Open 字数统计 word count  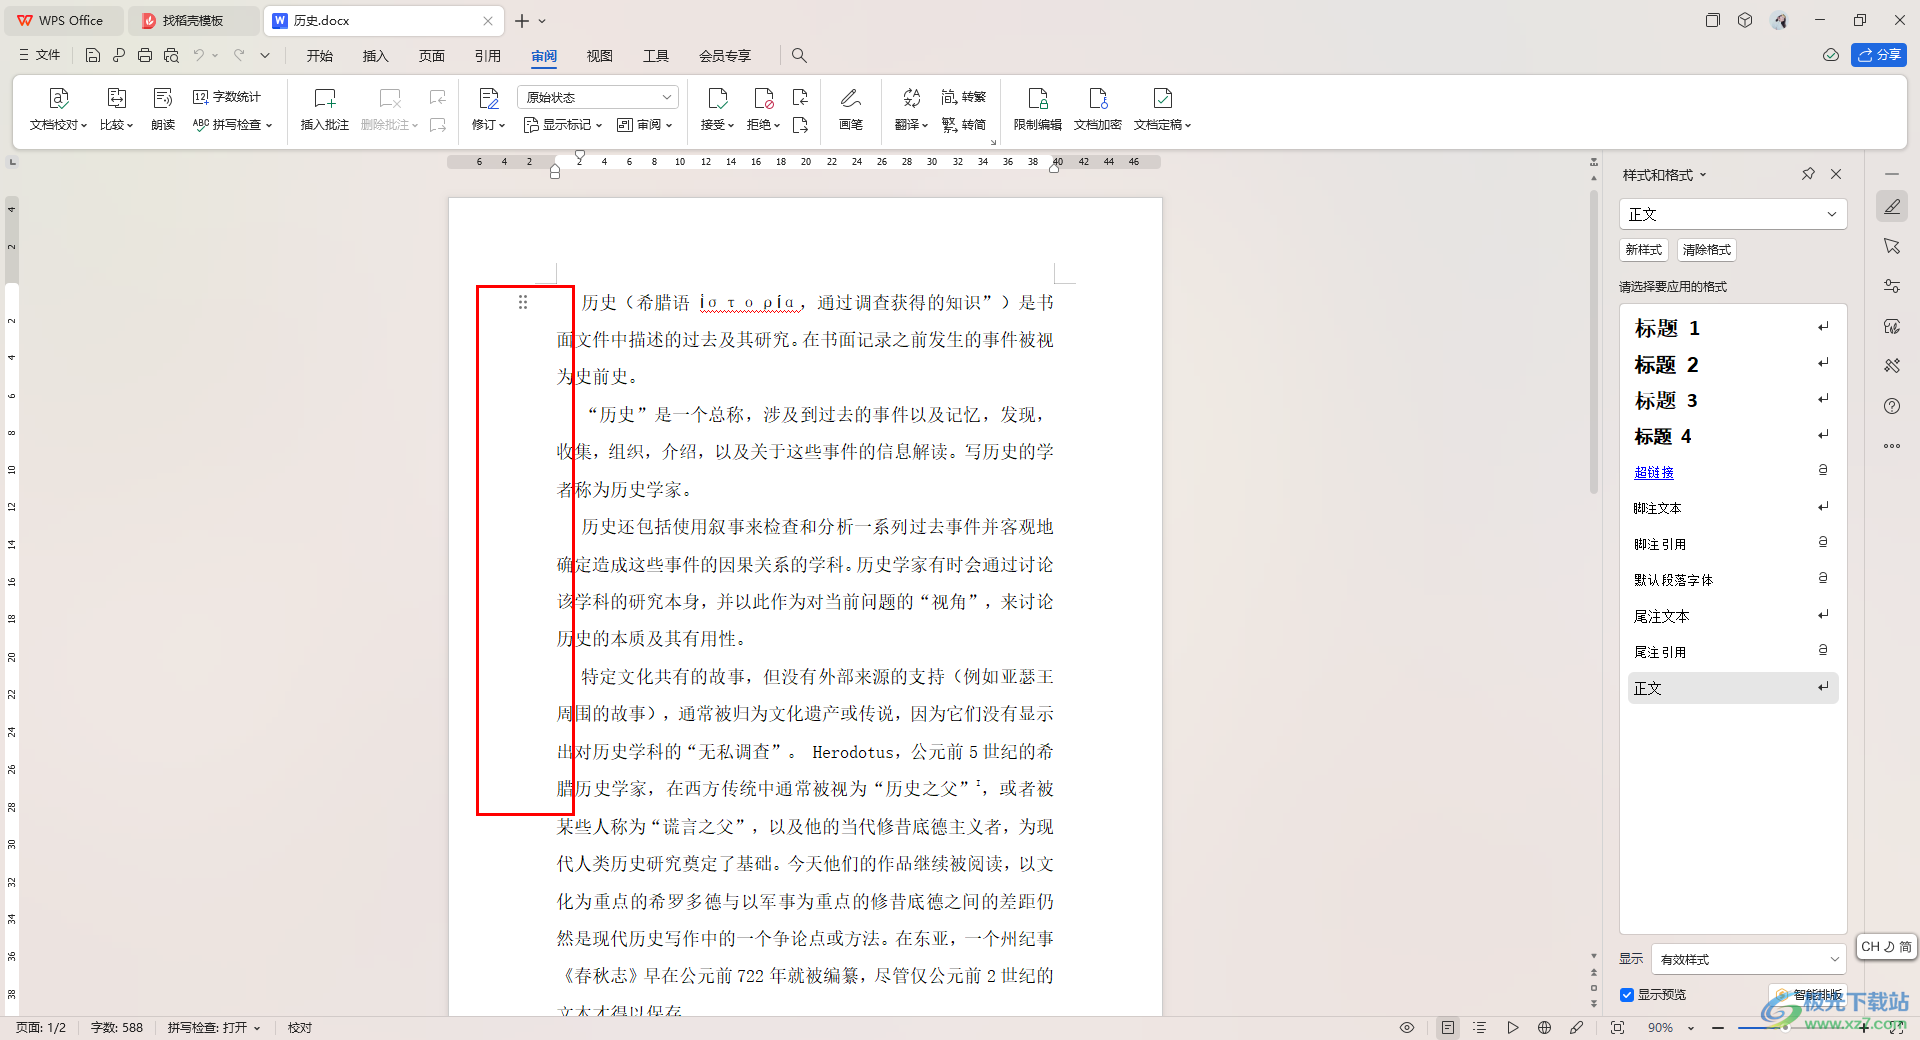tap(227, 97)
